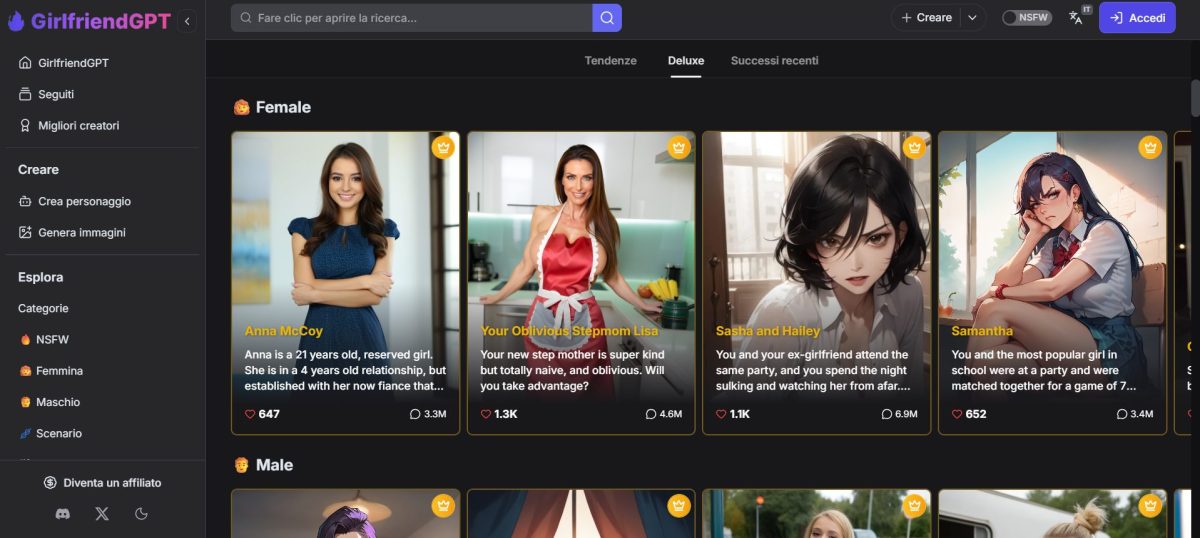Viewport: 1200px width, 538px height.
Task: Collapse the sidebar with the chevron button
Action: tap(187, 20)
